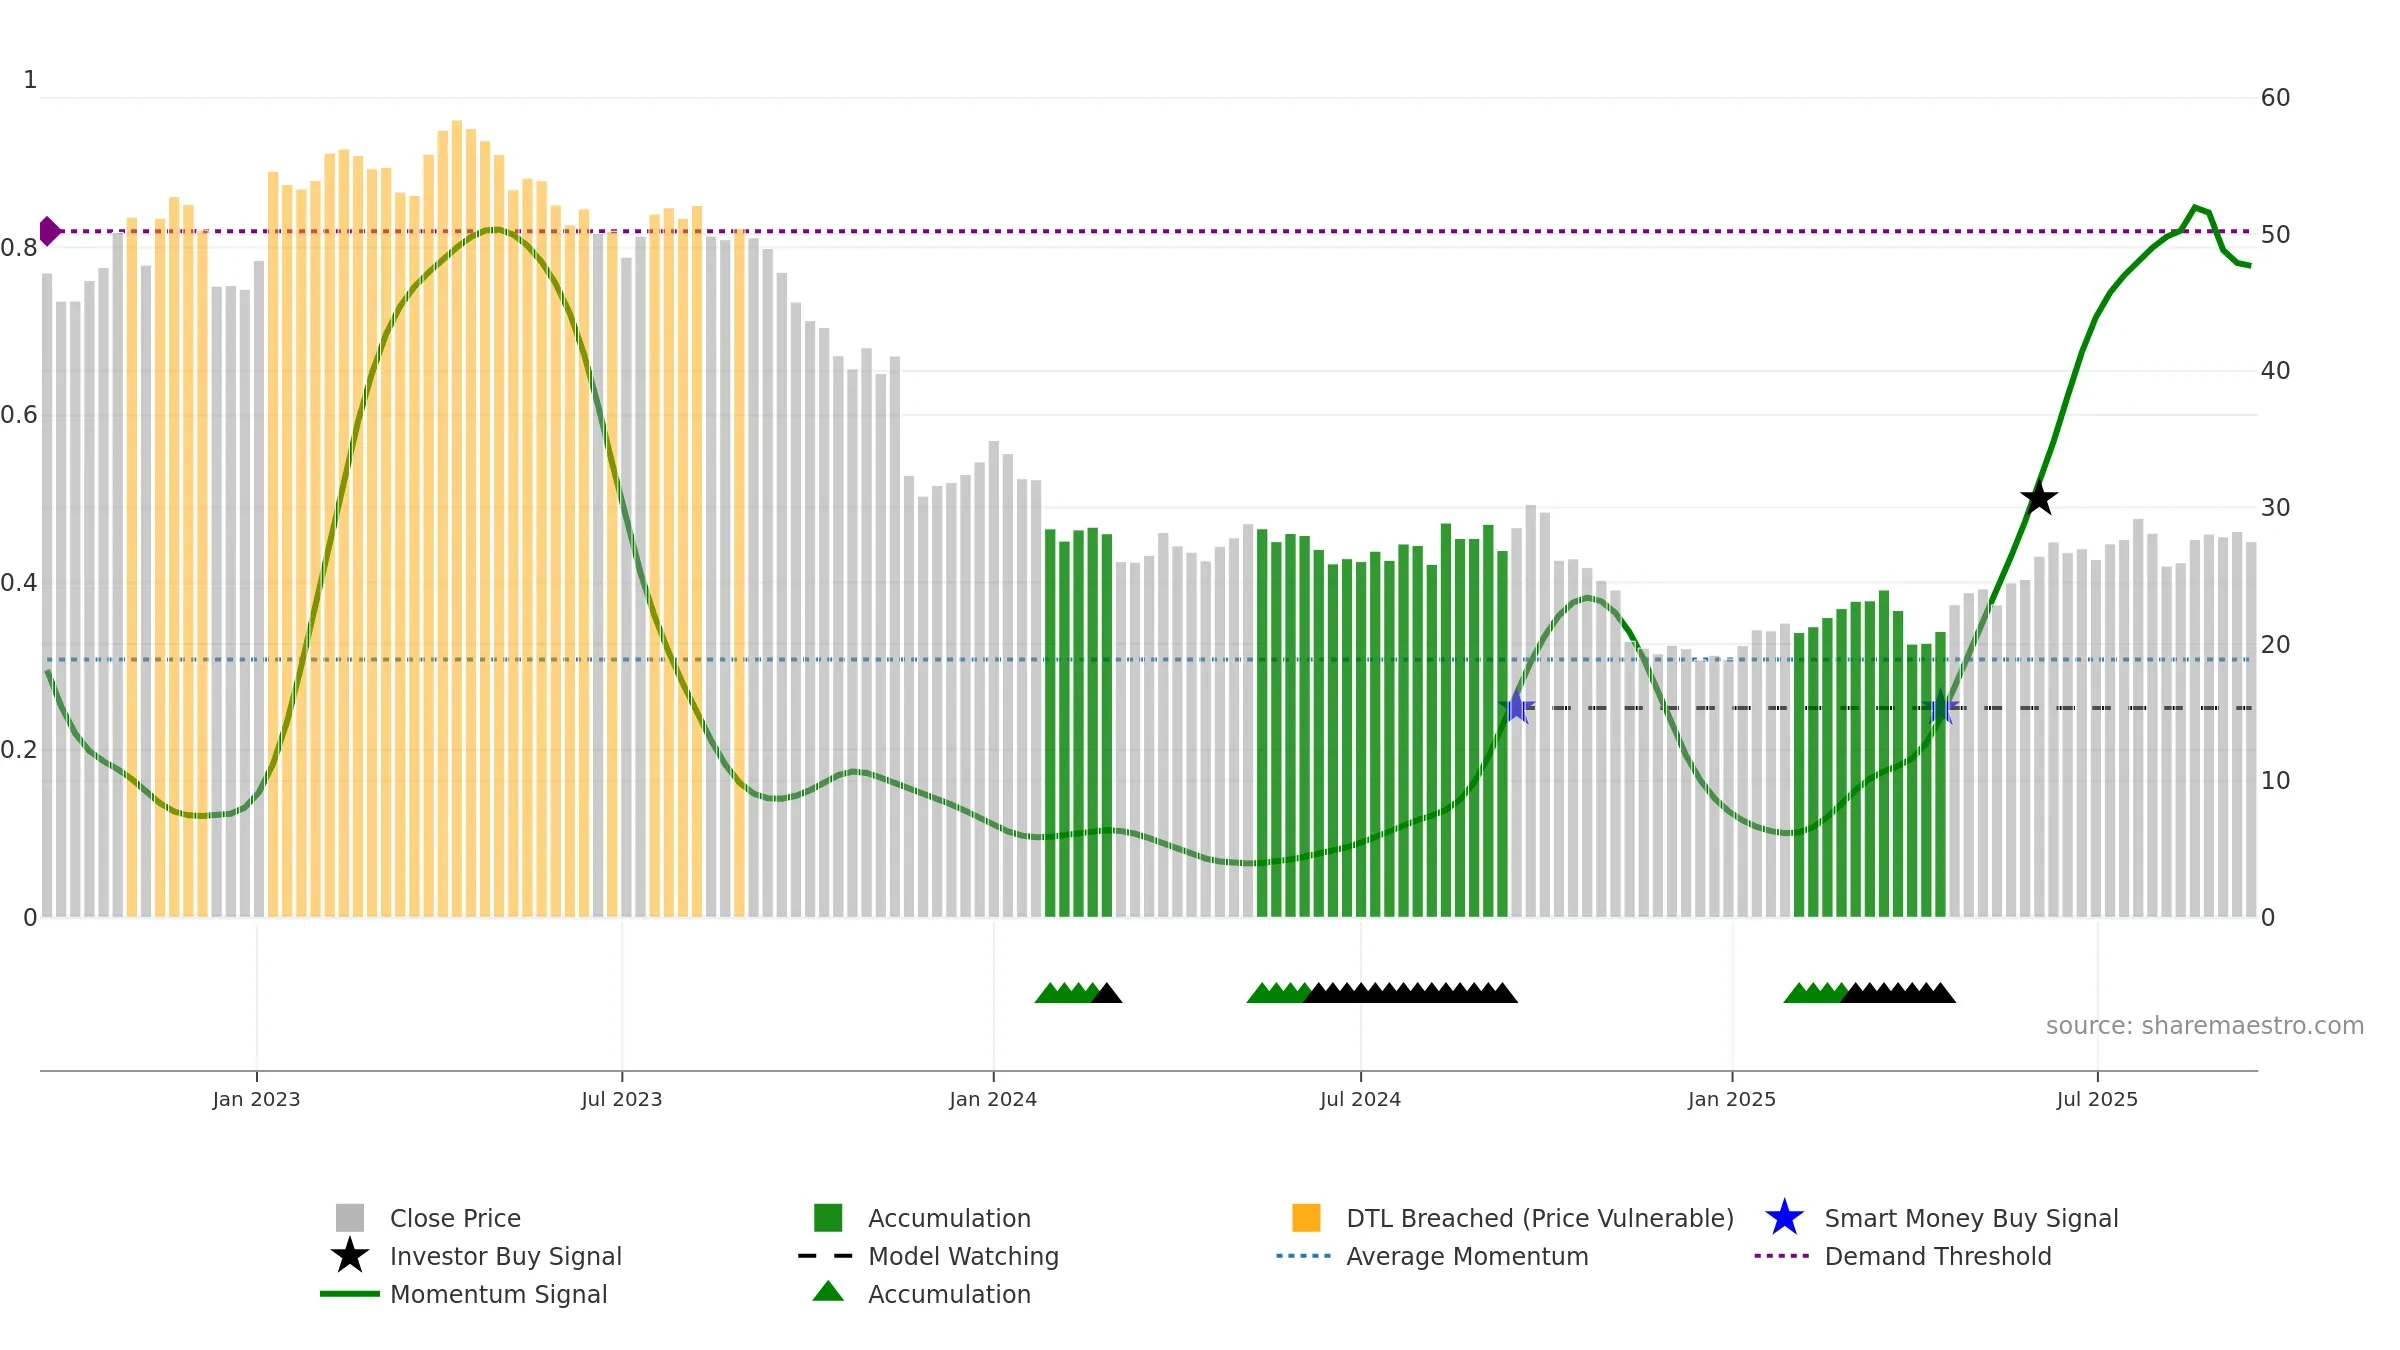This screenshot has width=2400, height=1350.
Task: Click the grey Close Price legend square
Action: click(x=350, y=1218)
